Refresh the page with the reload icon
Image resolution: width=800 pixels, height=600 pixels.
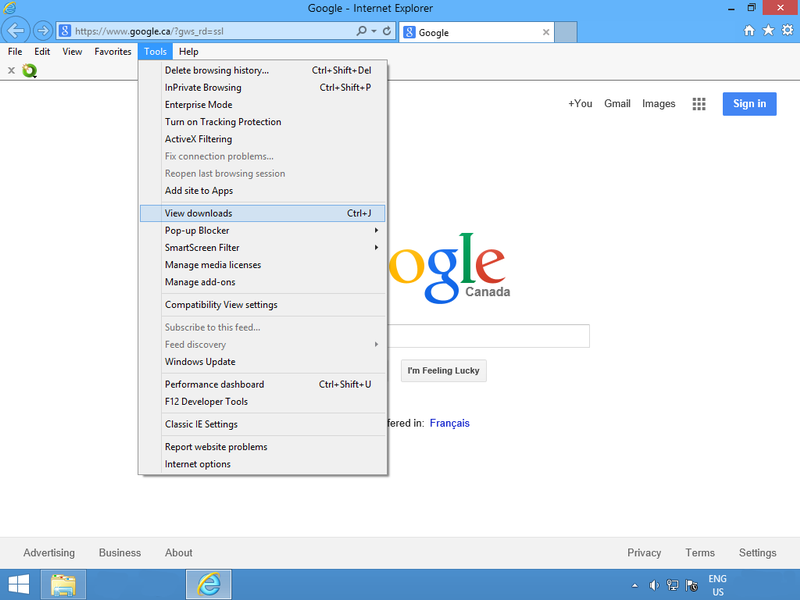(387, 31)
